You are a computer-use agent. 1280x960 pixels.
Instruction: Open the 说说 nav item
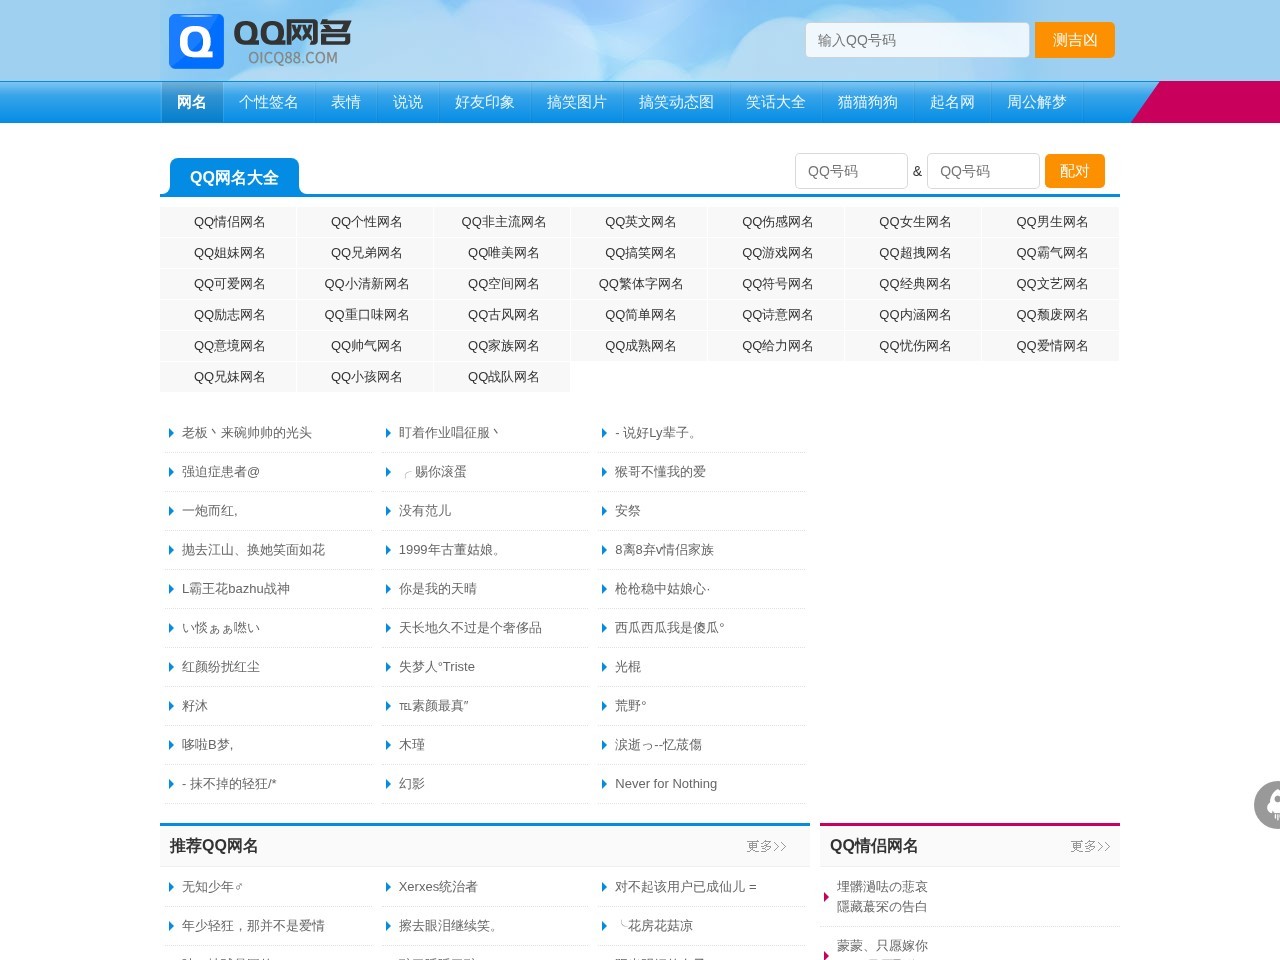coord(408,102)
